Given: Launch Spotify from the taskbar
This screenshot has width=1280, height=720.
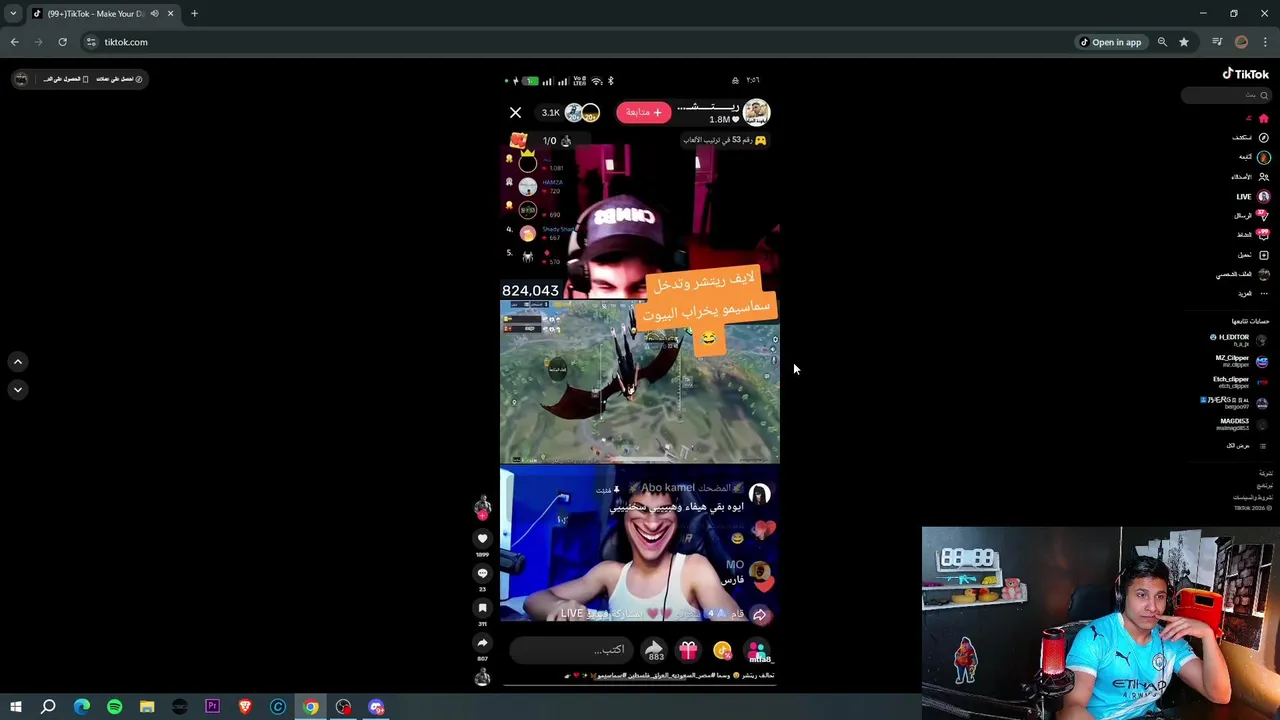Looking at the screenshot, I should [114, 707].
